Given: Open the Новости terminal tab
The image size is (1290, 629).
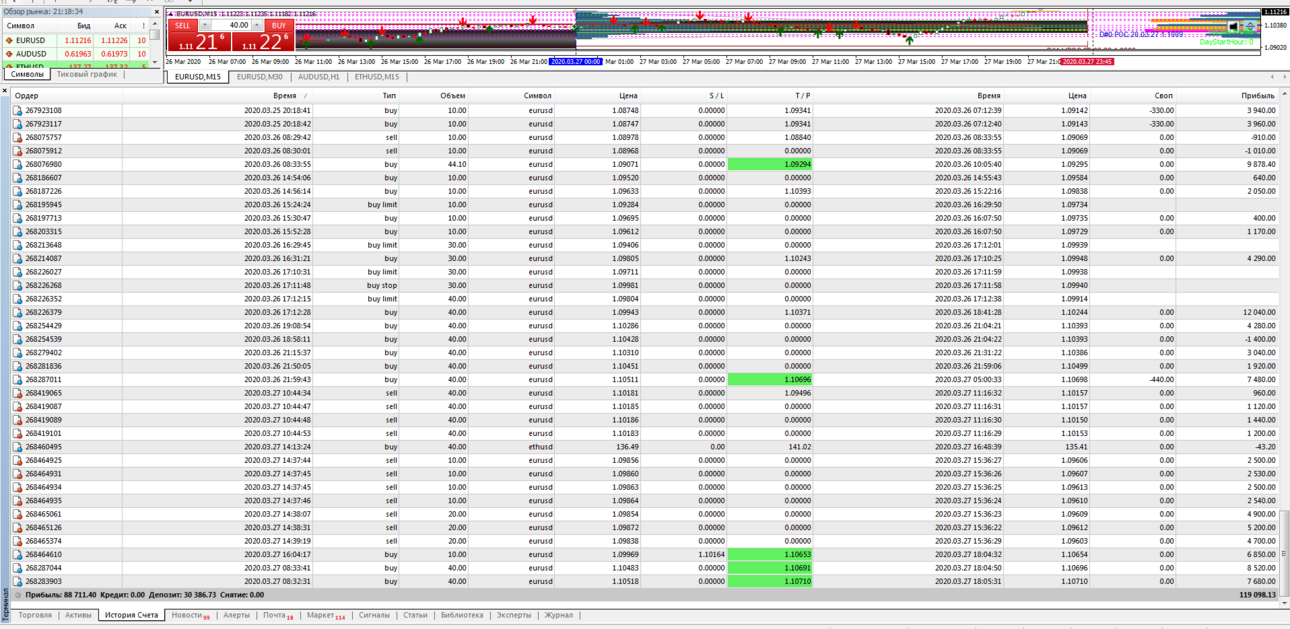Looking at the screenshot, I should (x=190, y=615).
